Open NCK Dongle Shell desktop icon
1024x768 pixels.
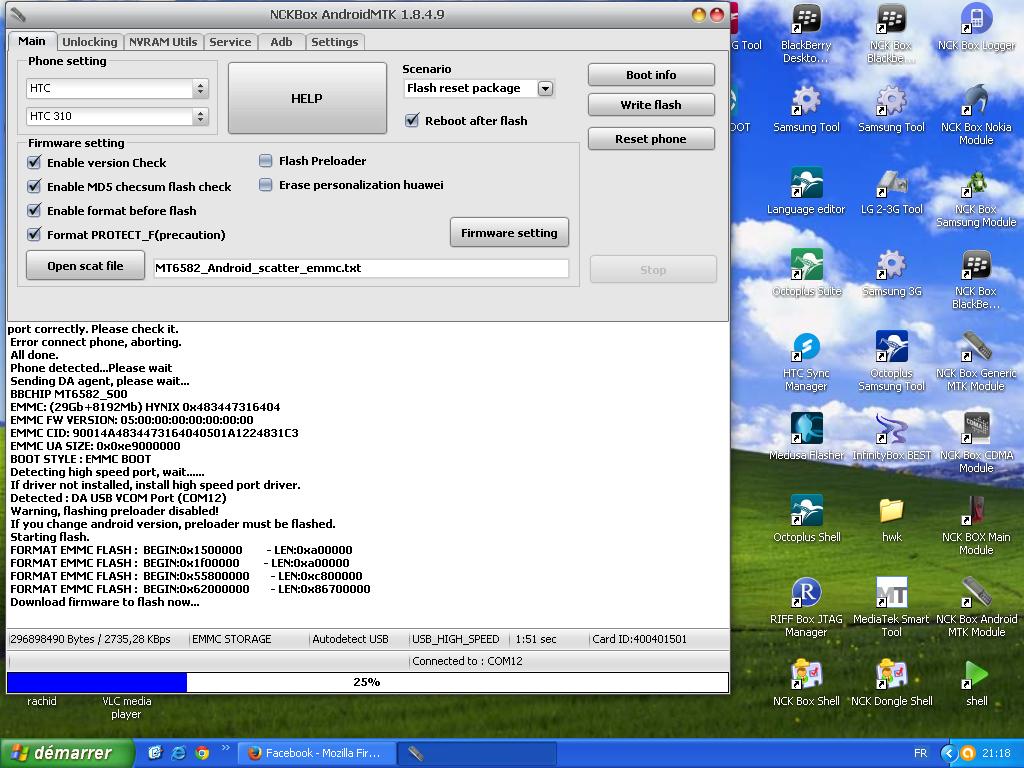pyautogui.click(x=891, y=682)
